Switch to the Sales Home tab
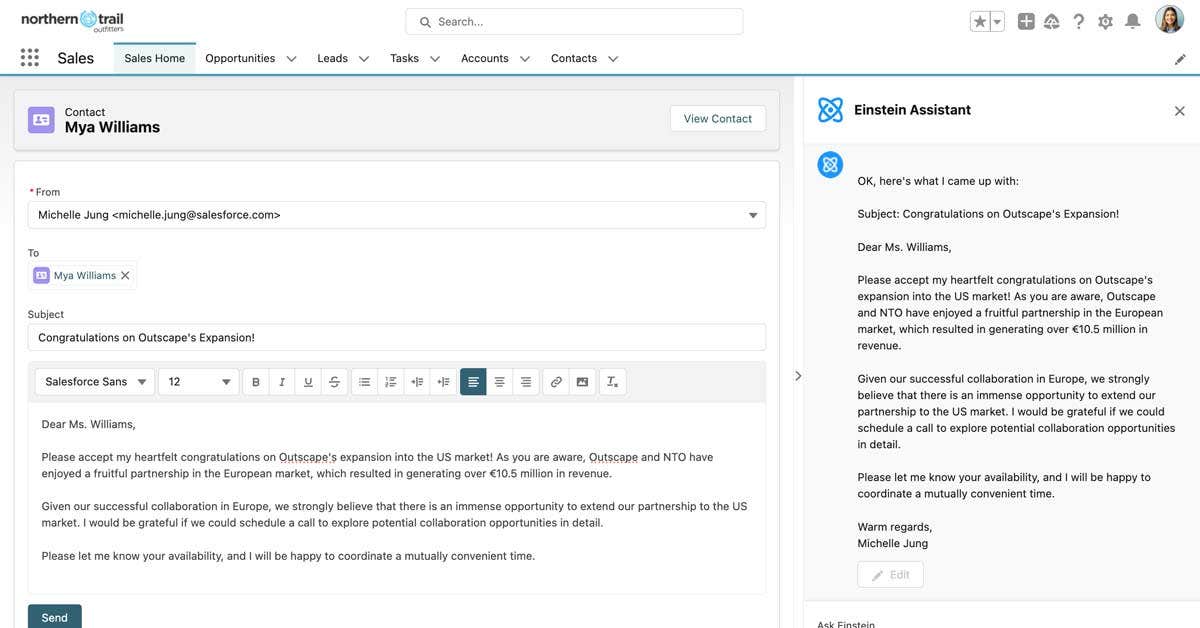 154,58
